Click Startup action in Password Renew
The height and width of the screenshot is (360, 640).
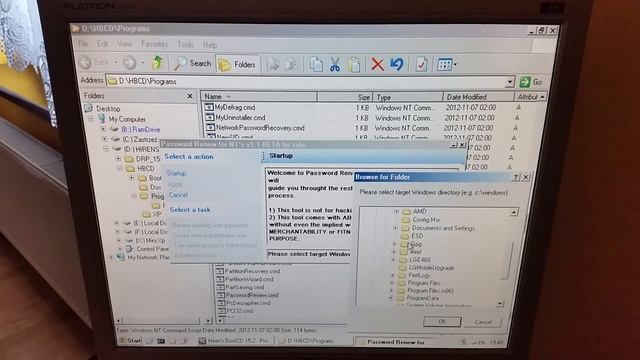click(176, 173)
